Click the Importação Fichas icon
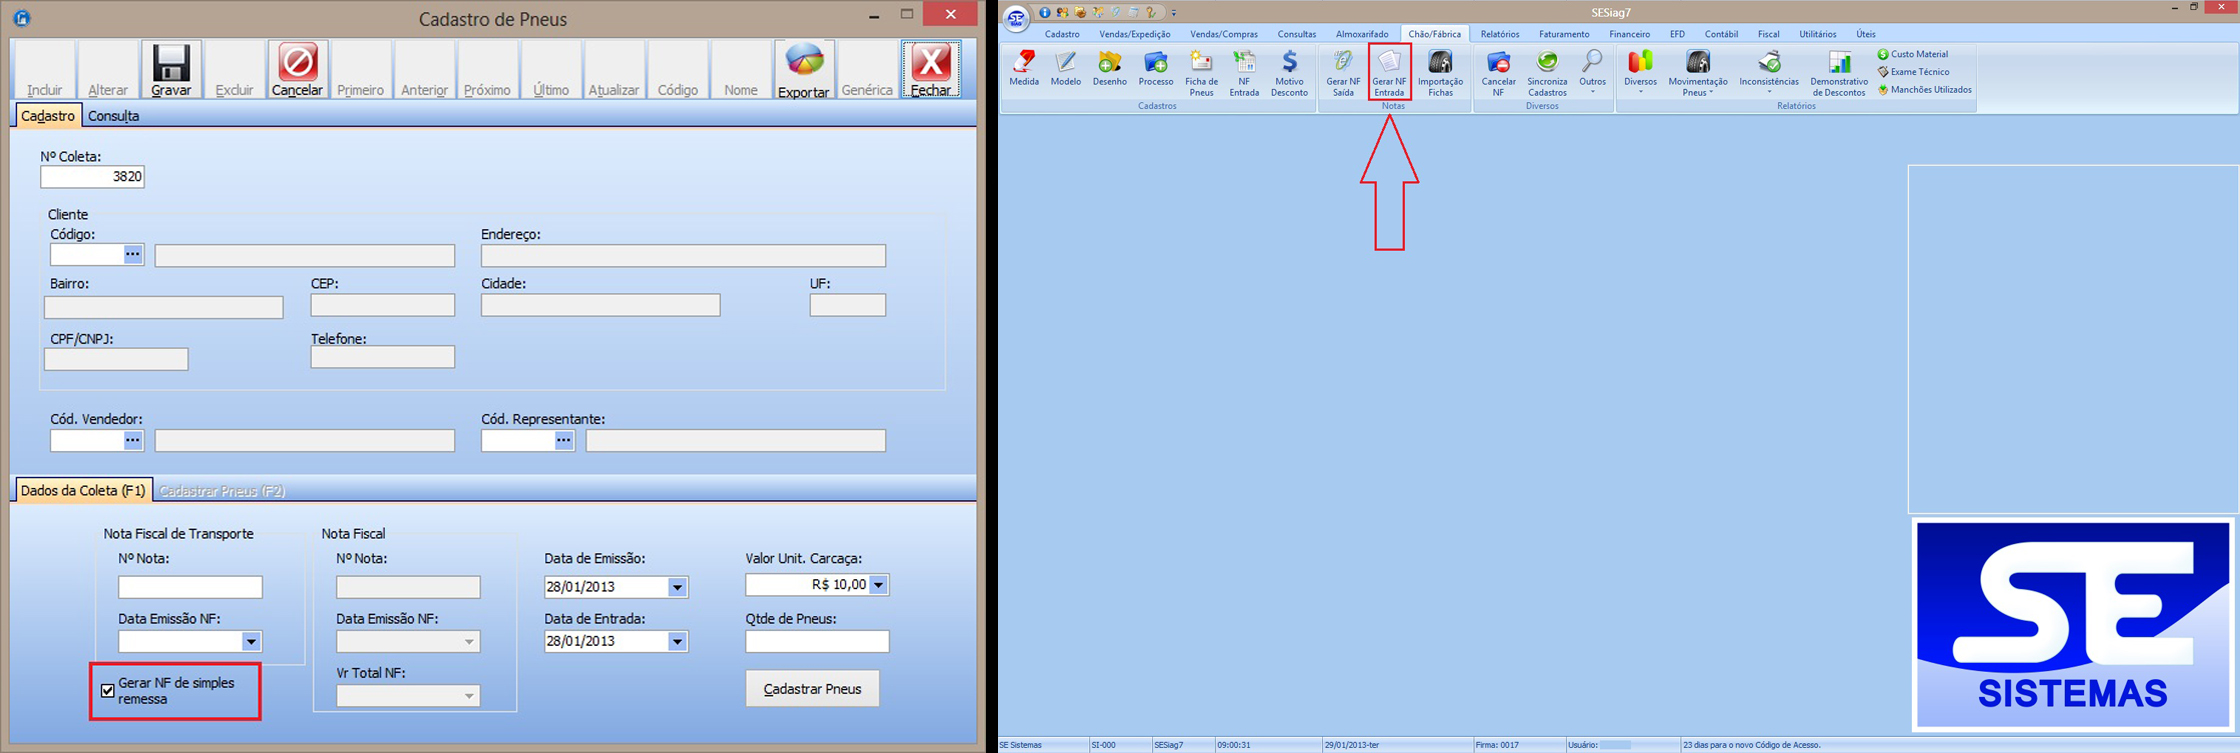Viewport: 2240px width, 753px height. [1440, 72]
